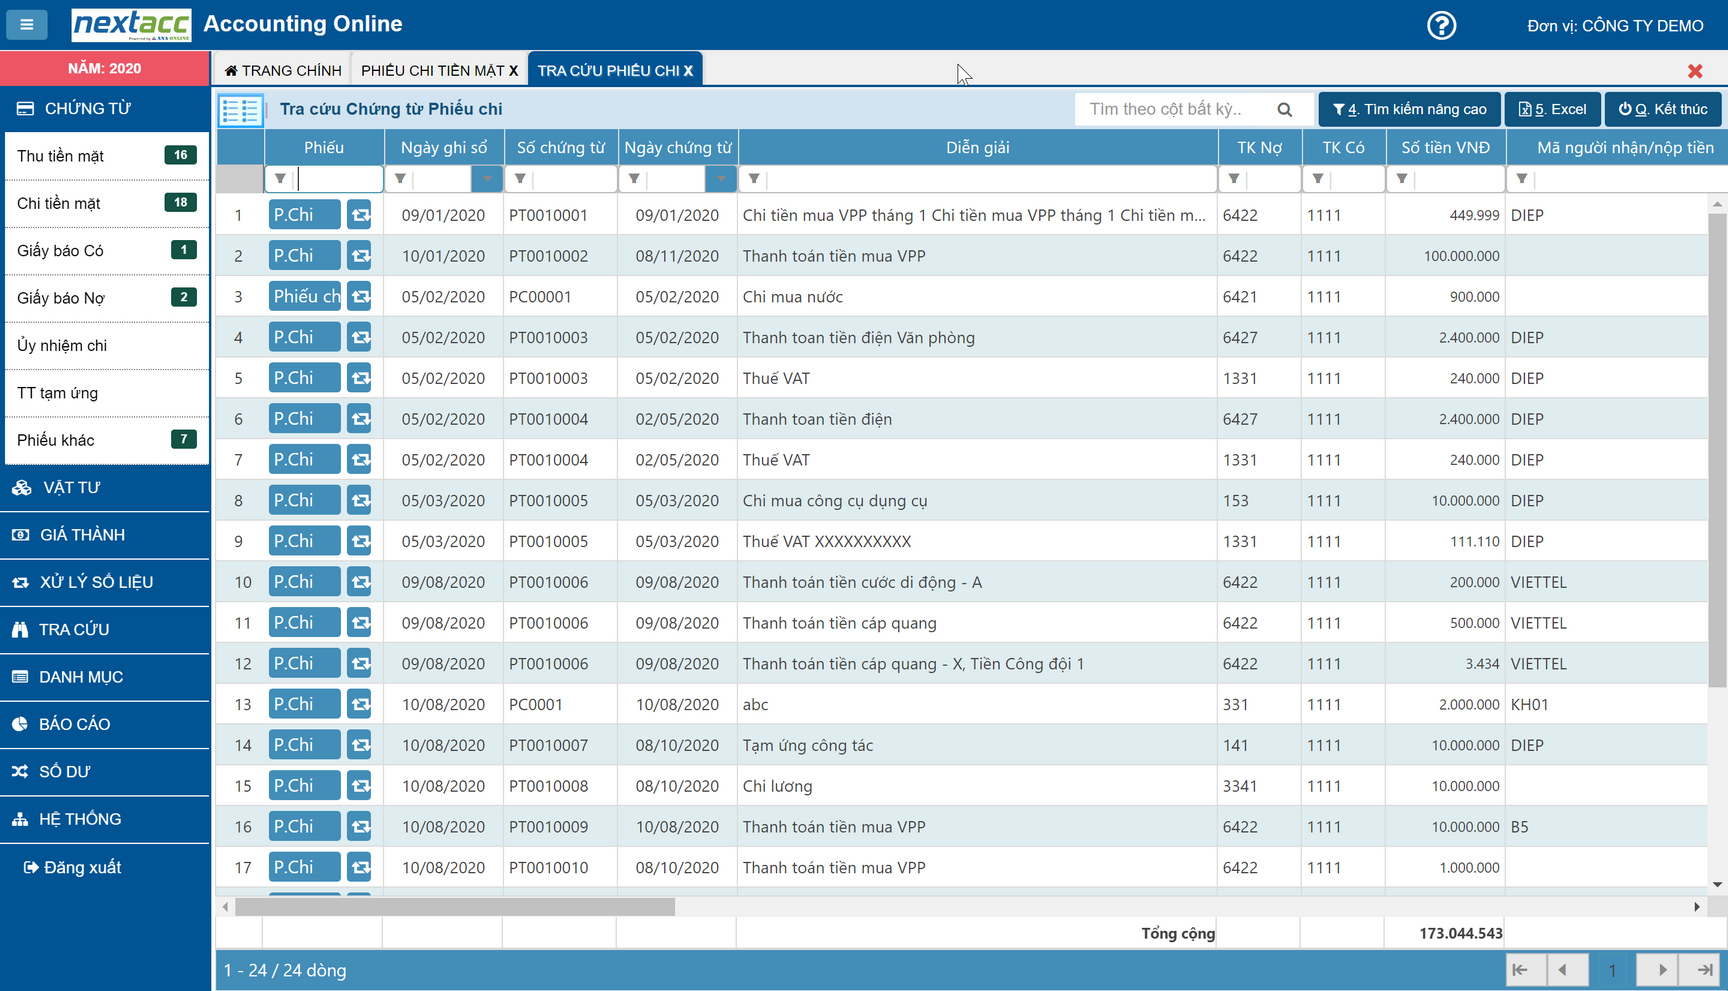Image resolution: width=1728 pixels, height=991 pixels.
Task: Click the horizontal scrollbar thumb
Action: coord(455,907)
